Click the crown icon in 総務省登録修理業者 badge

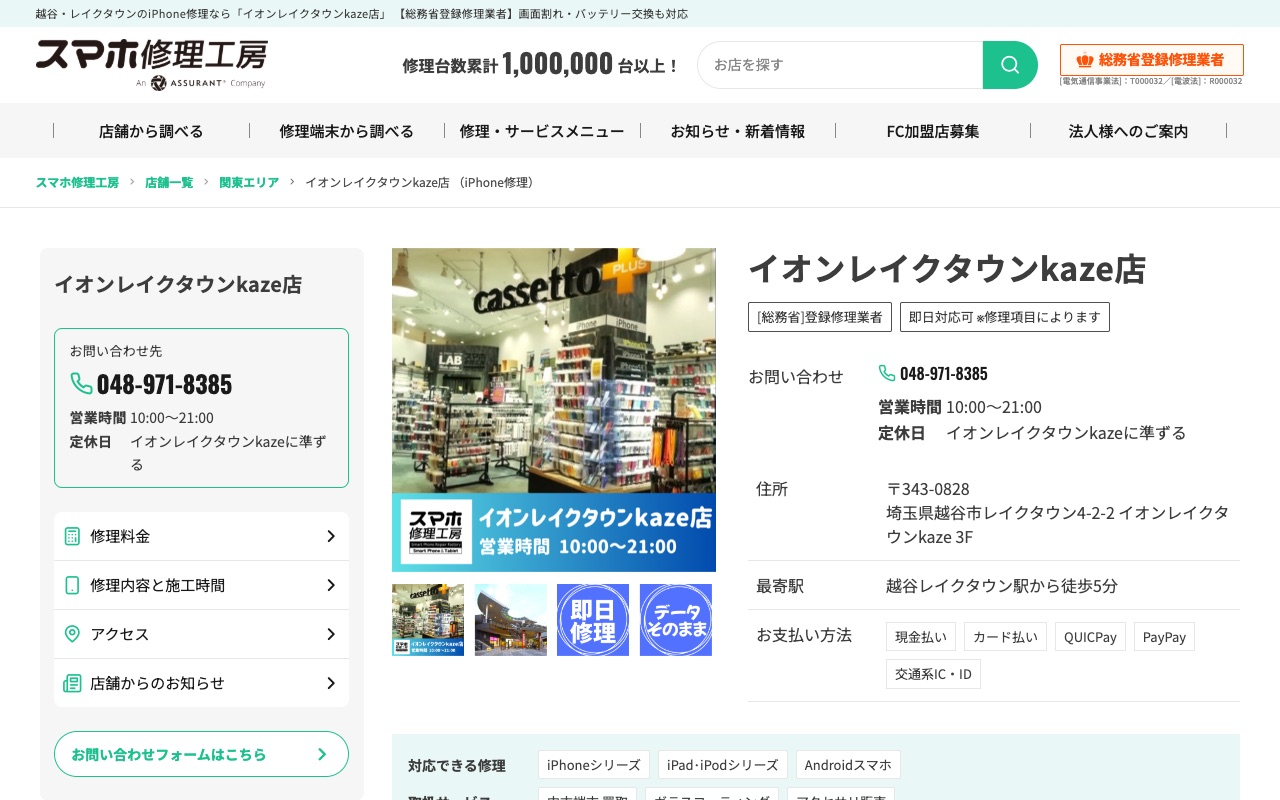pyautogui.click(x=1085, y=60)
